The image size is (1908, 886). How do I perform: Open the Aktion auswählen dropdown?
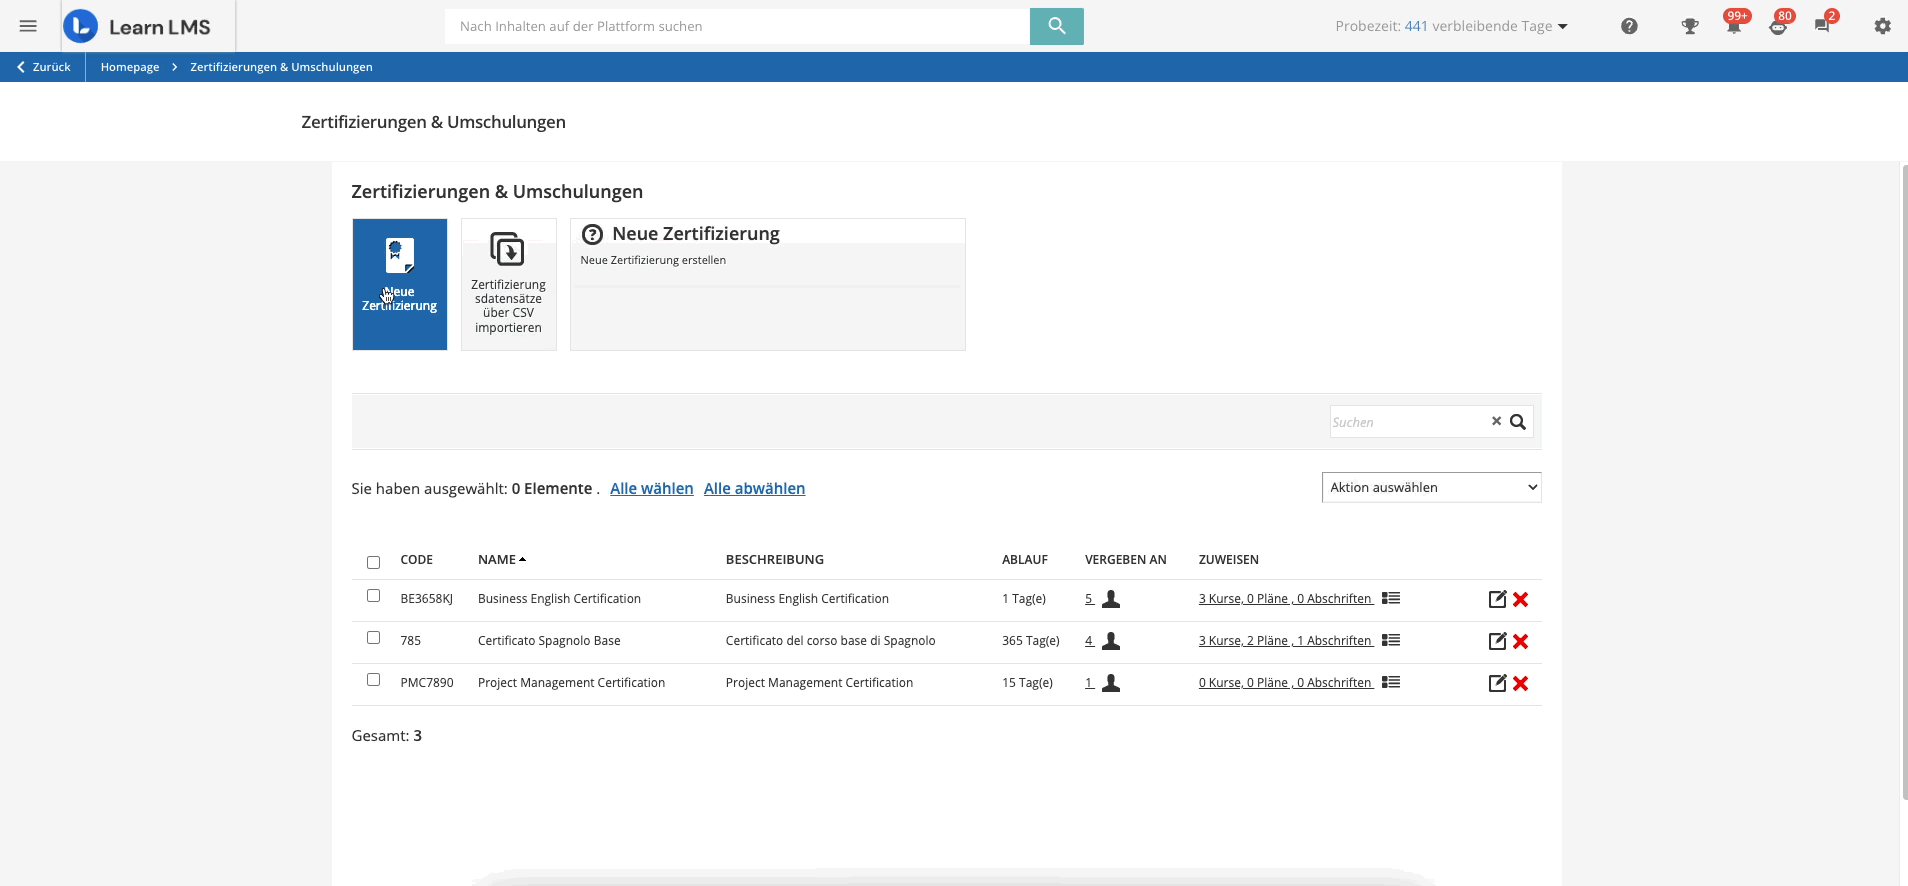[x=1431, y=487]
